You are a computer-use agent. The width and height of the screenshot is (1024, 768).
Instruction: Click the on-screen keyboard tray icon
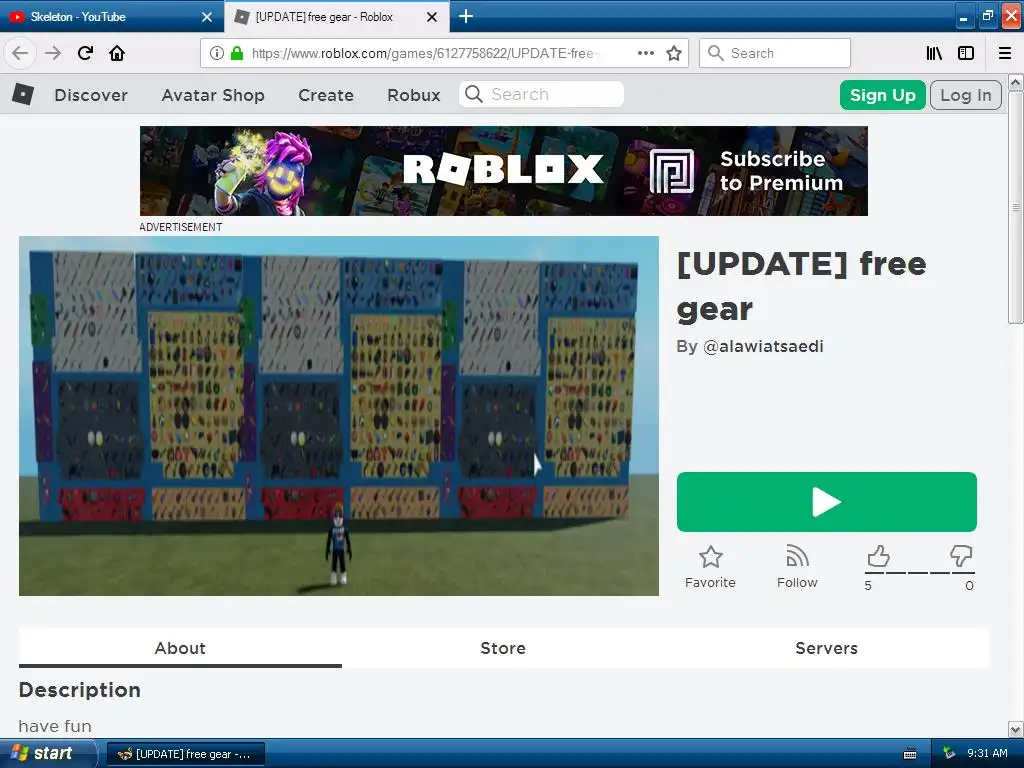(x=910, y=754)
